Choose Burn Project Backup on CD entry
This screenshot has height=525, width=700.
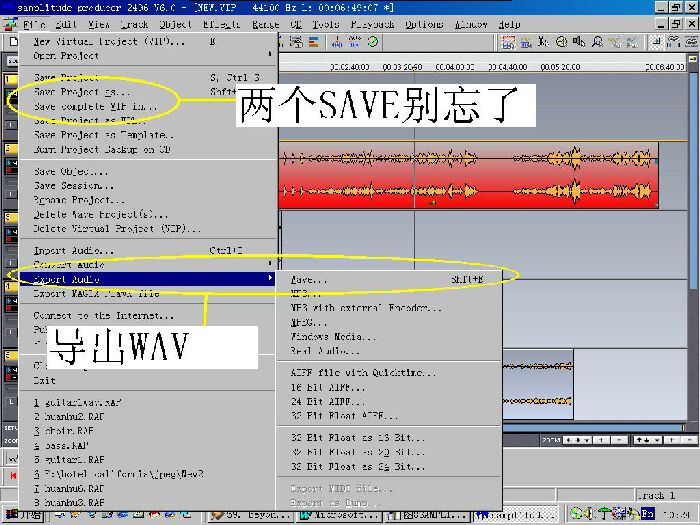147,150
